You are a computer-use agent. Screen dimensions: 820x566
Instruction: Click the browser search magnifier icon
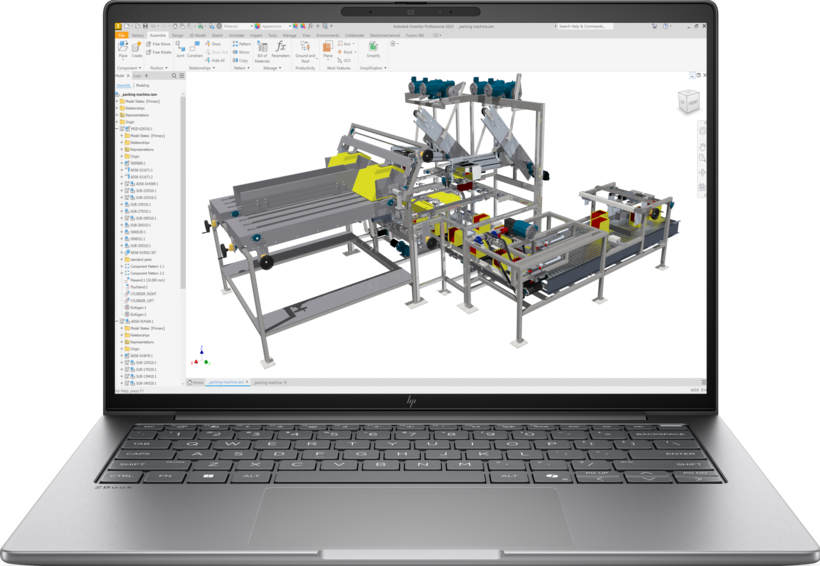pos(174,76)
